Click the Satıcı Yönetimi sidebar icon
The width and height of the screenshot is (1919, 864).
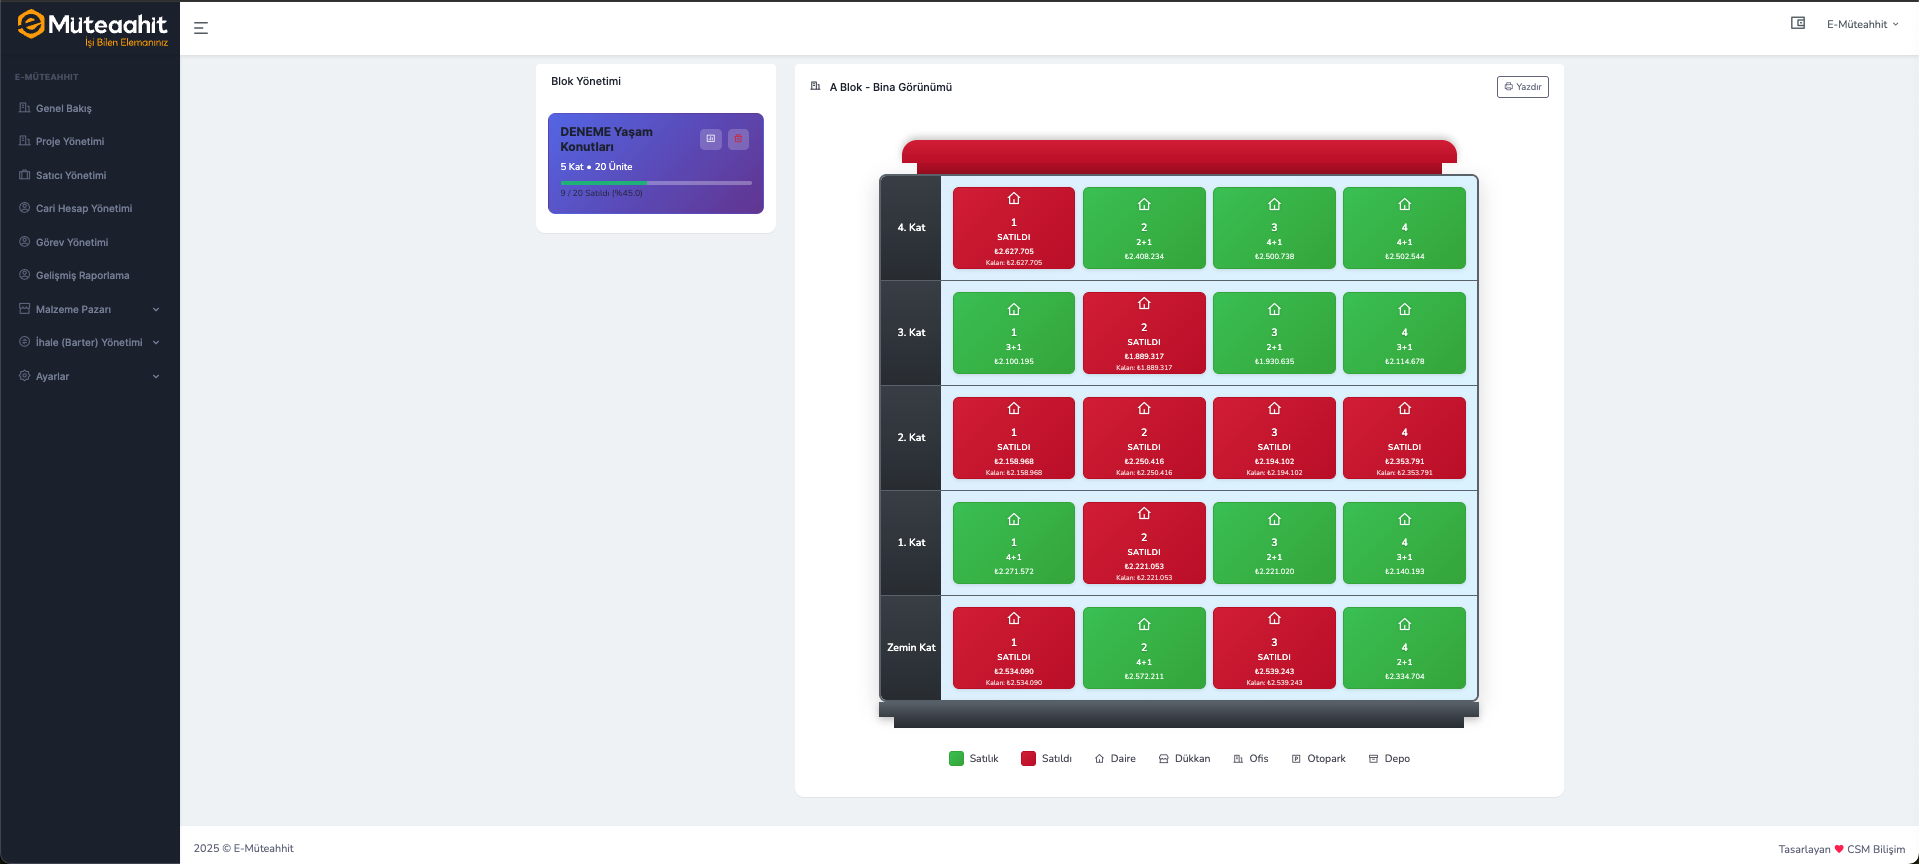pos(25,175)
